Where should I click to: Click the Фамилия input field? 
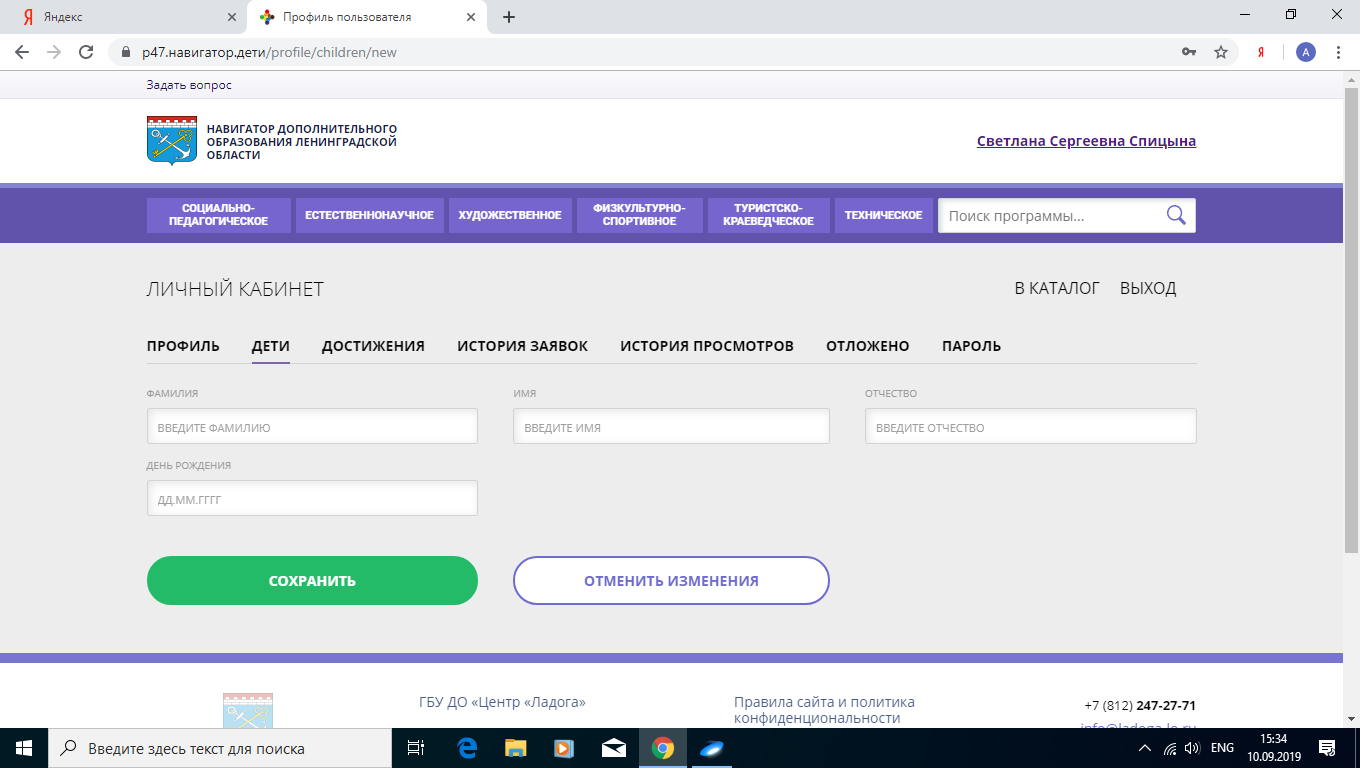[312, 427]
